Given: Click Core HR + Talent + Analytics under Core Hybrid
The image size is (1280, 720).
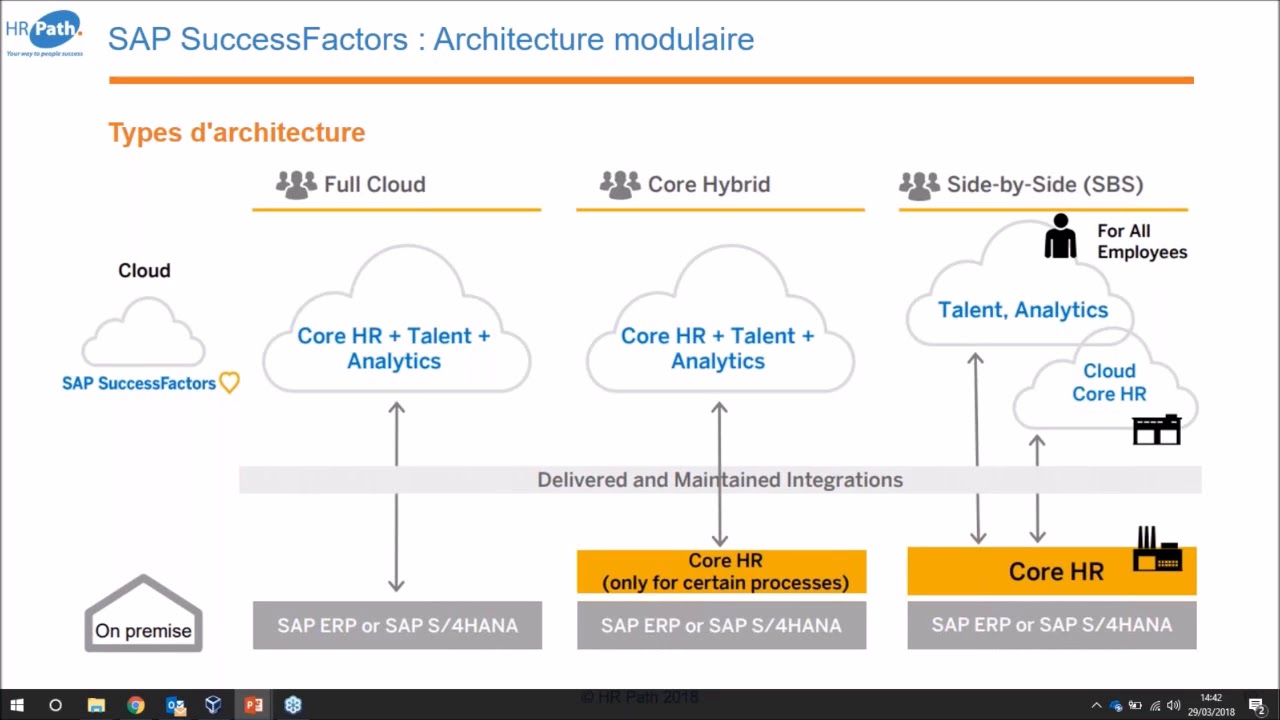Looking at the screenshot, I should (x=718, y=348).
